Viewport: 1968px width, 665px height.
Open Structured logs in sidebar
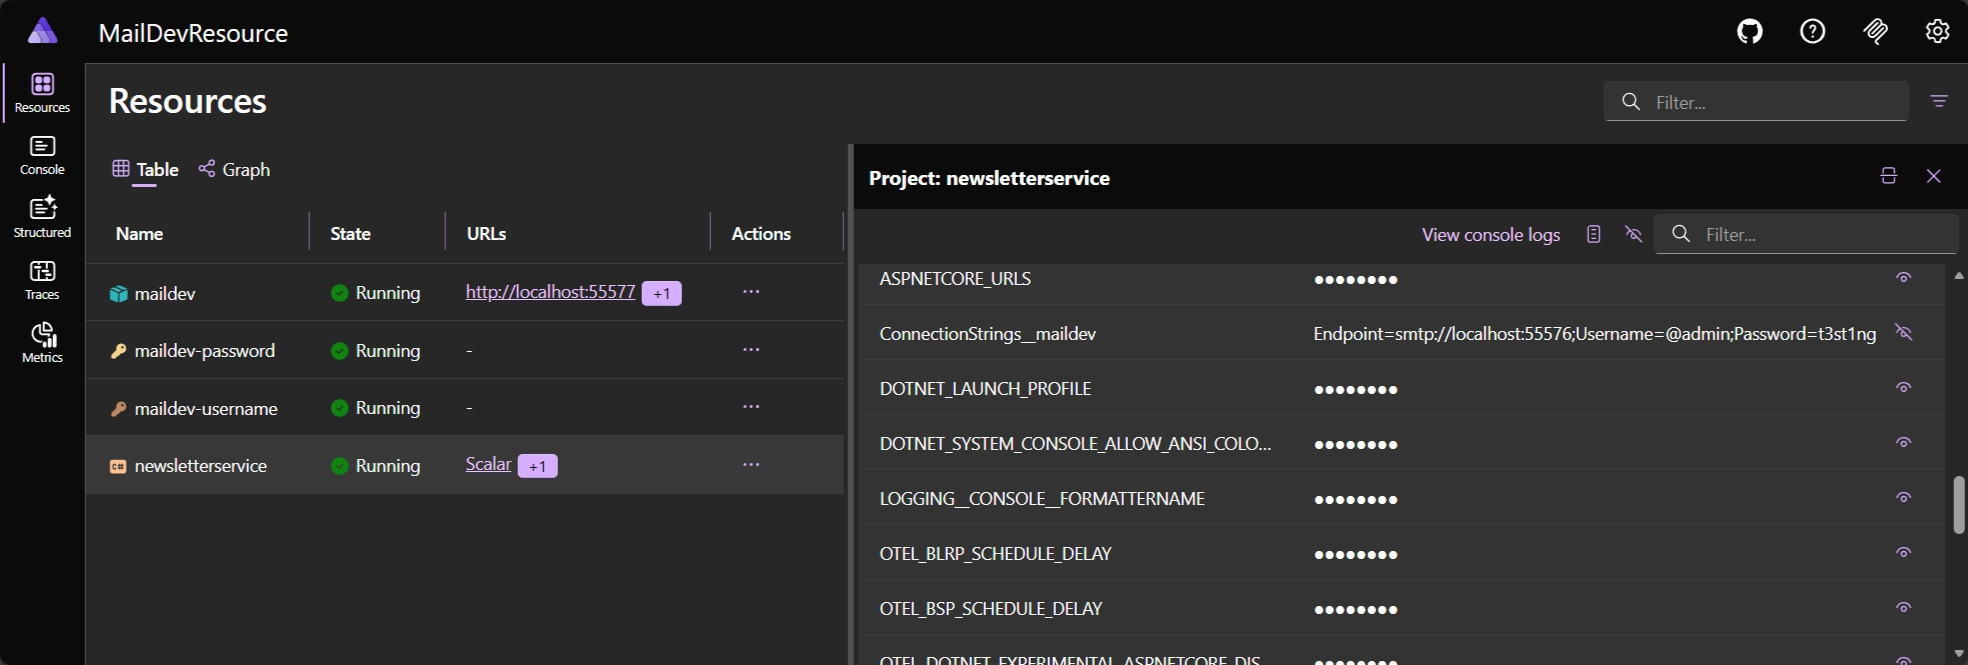[x=42, y=218]
